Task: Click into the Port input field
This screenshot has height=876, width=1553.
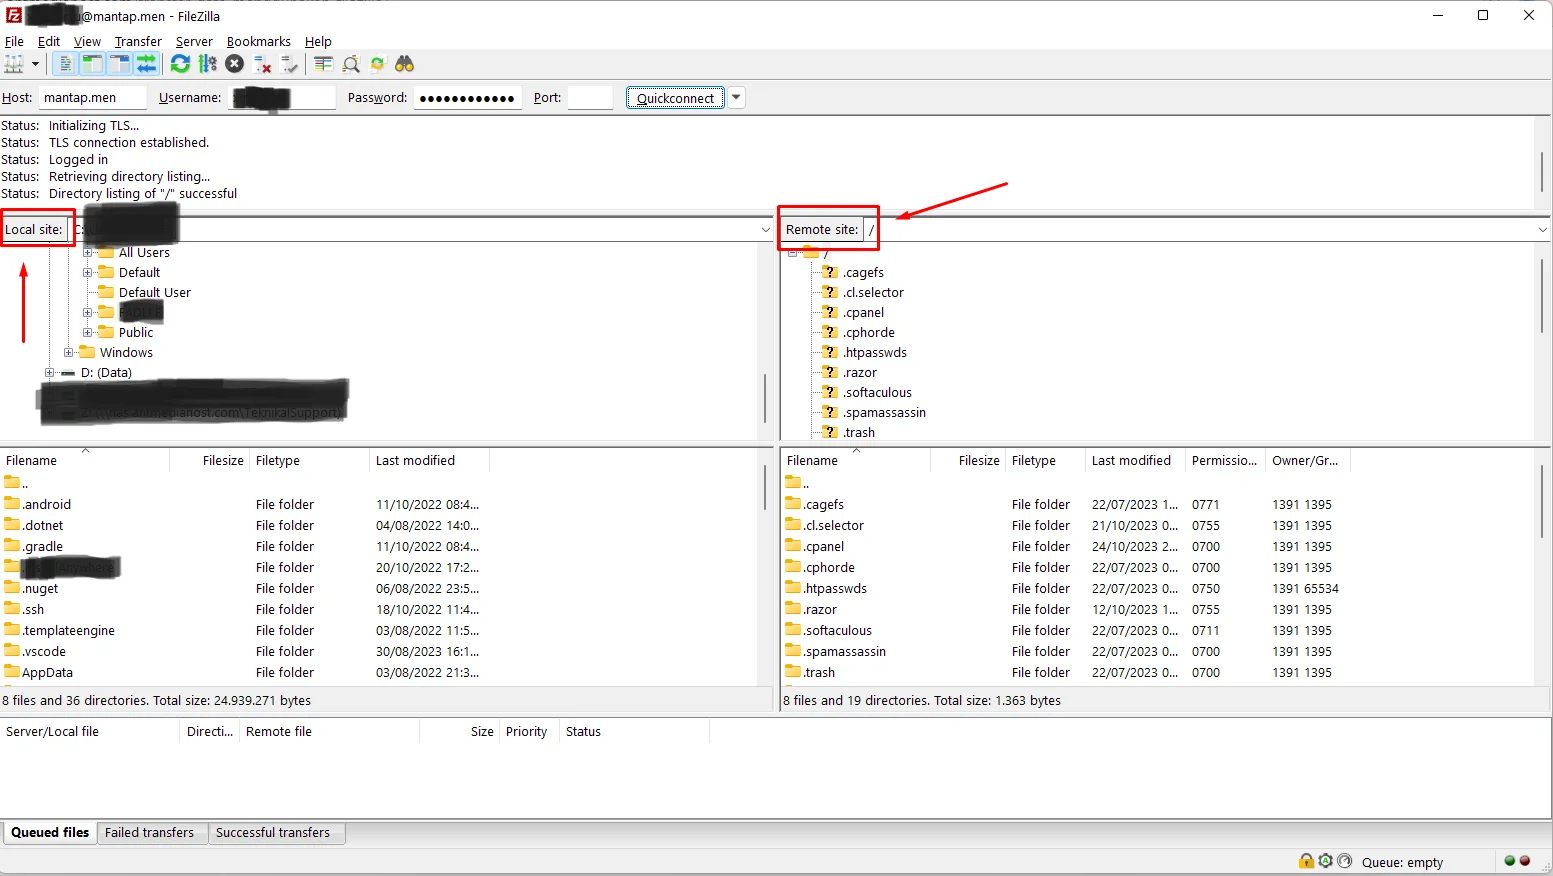Action: click(589, 98)
